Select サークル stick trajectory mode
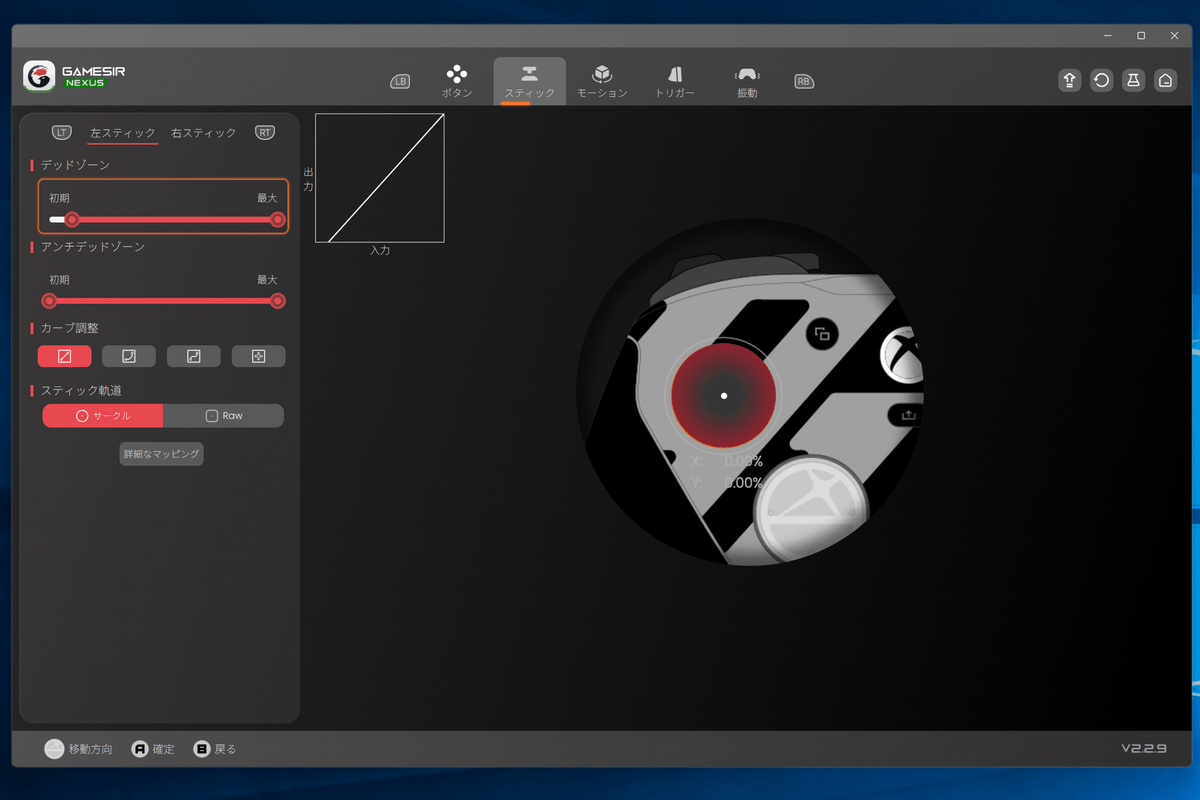Screen dimensions: 1200x800 click(102, 416)
